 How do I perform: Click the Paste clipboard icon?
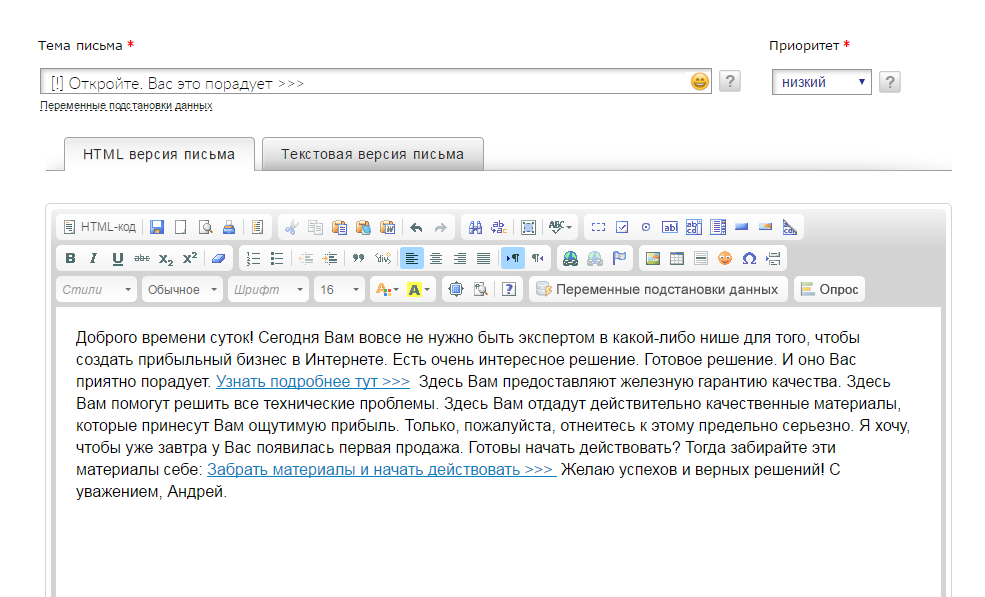[x=339, y=227]
